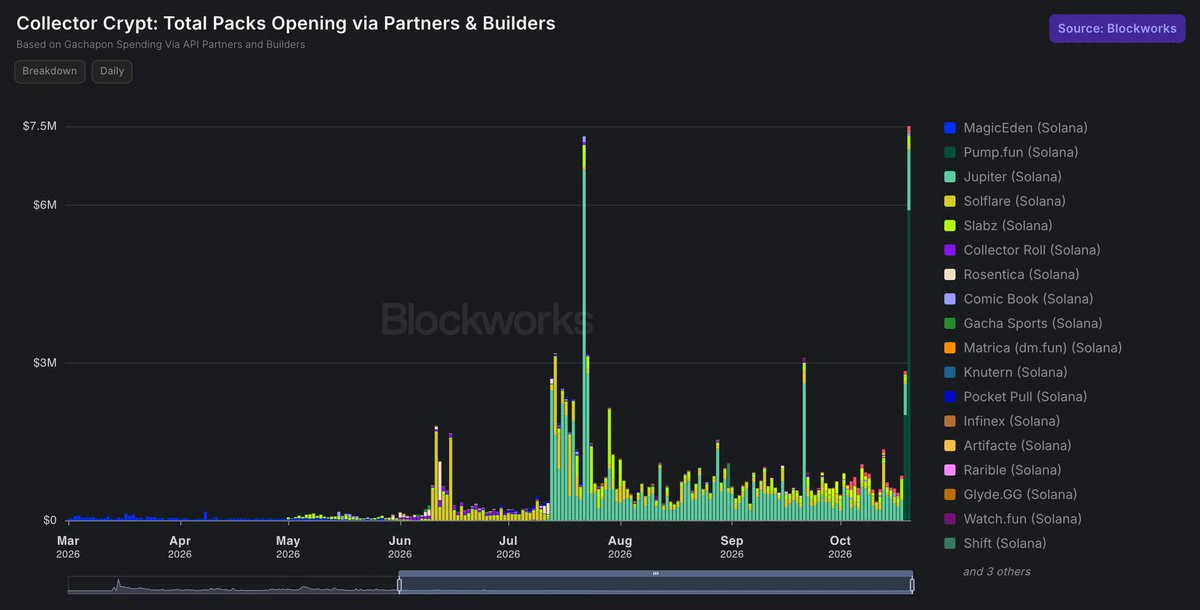Click the tallest October bar at chart's right edge

(x=908, y=323)
